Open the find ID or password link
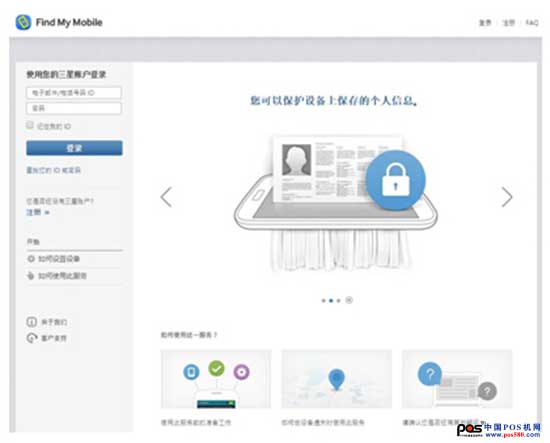 pos(54,170)
